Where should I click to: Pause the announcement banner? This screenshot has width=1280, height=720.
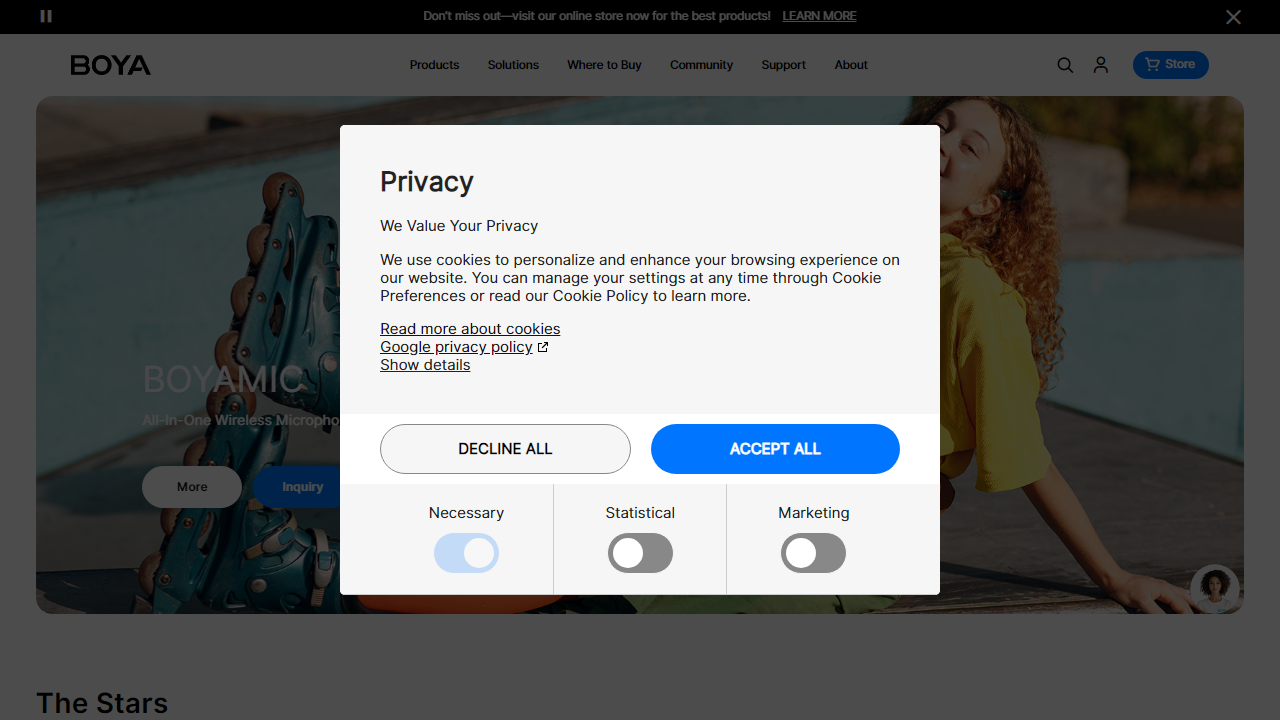[x=46, y=16]
